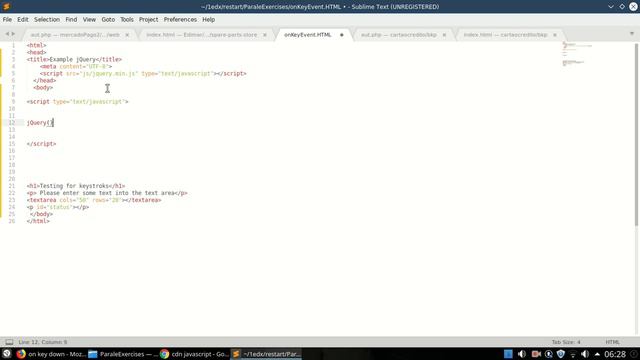Open the File menu
The image size is (640, 360).
coord(7,20)
